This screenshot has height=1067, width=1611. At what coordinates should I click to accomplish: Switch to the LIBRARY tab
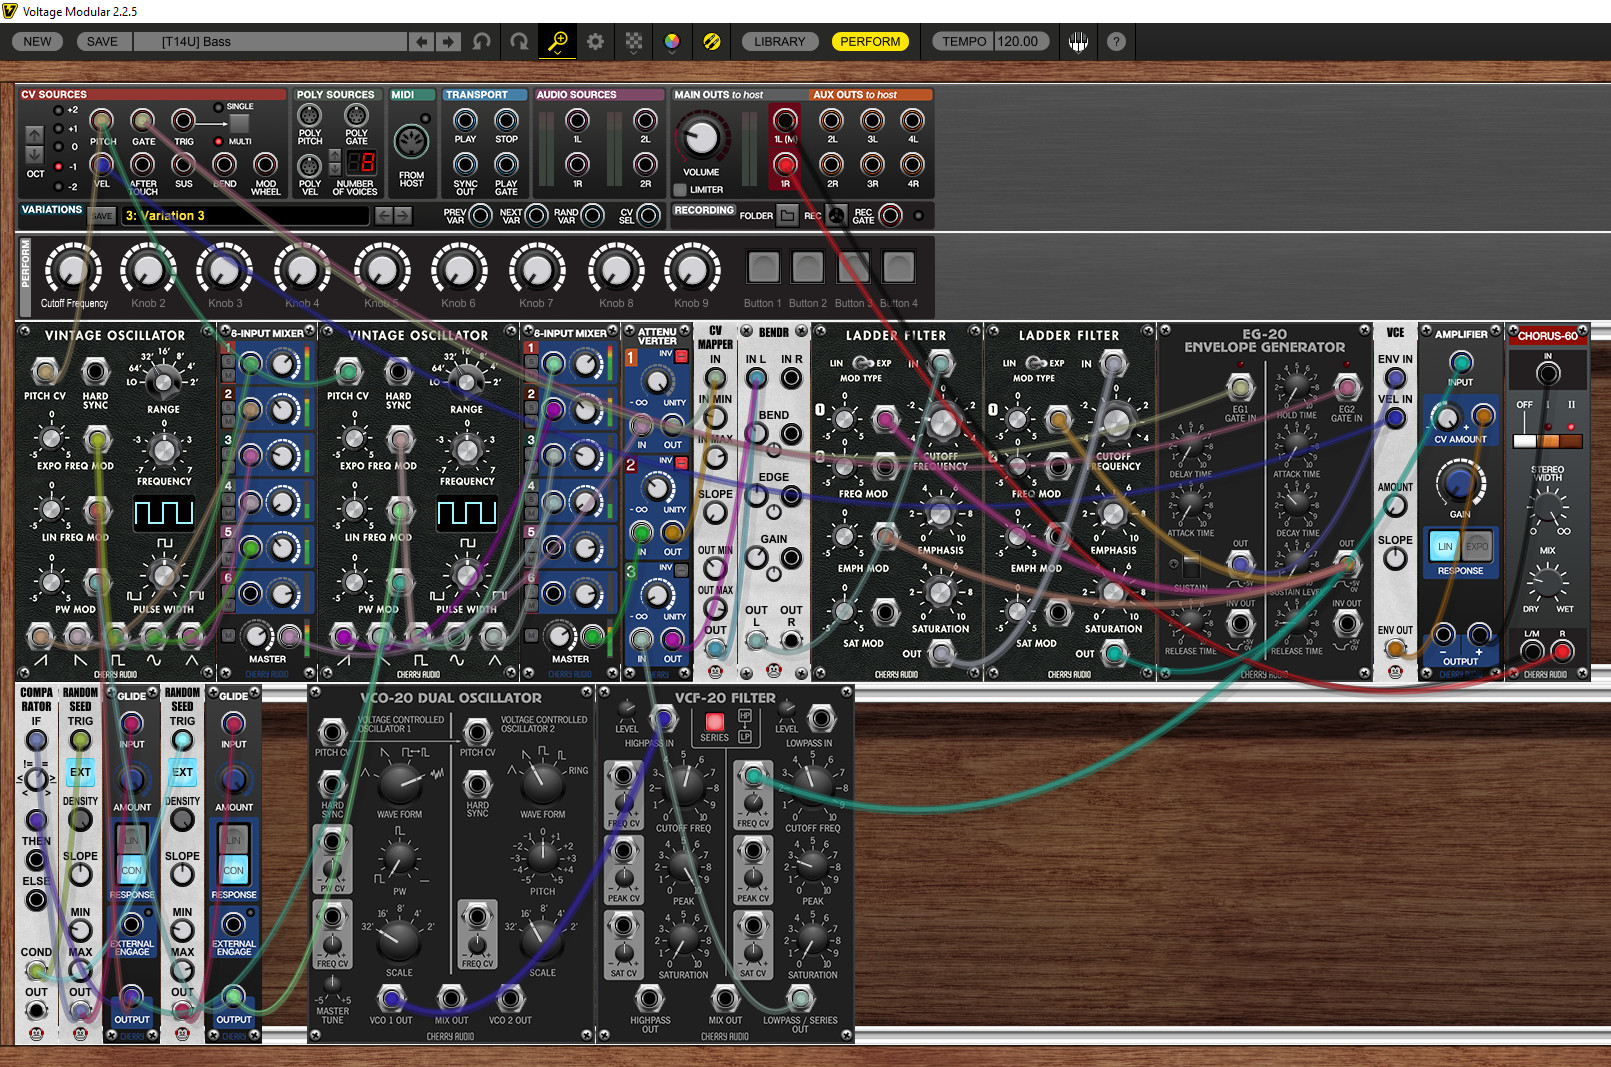pos(779,41)
